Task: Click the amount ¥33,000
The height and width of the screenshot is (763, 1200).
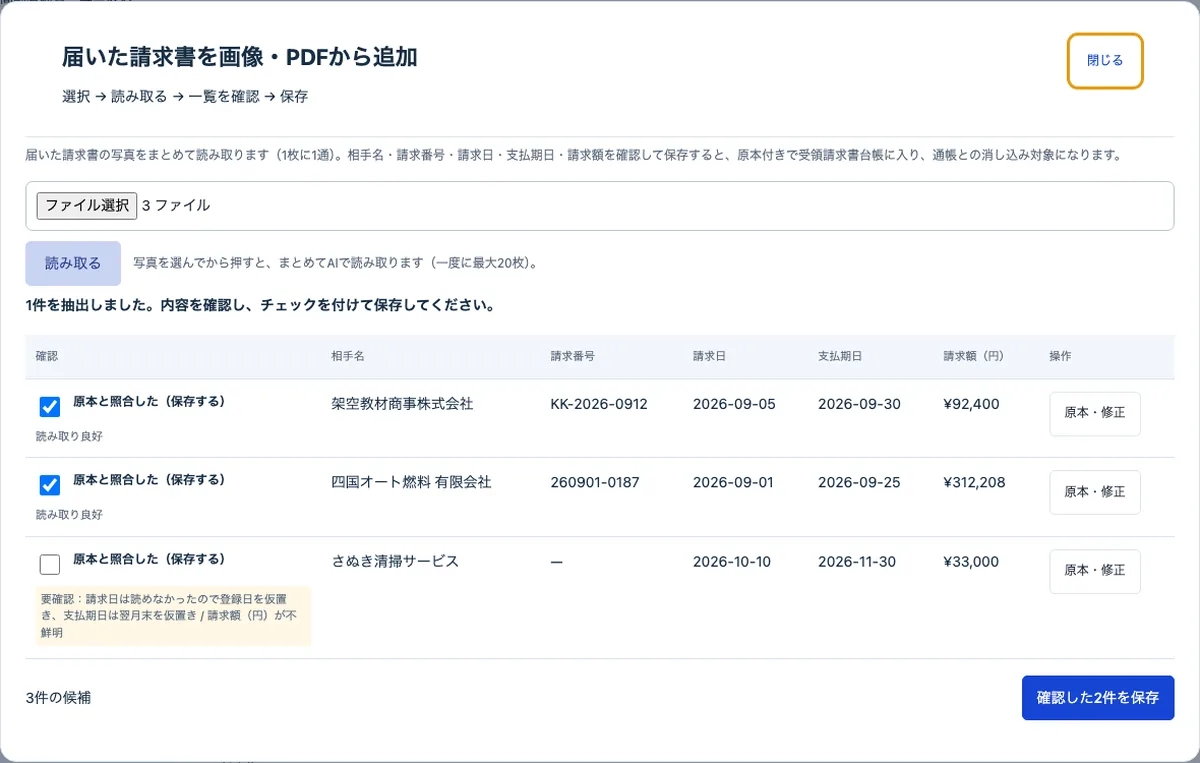Action: pyautogui.click(x=971, y=561)
